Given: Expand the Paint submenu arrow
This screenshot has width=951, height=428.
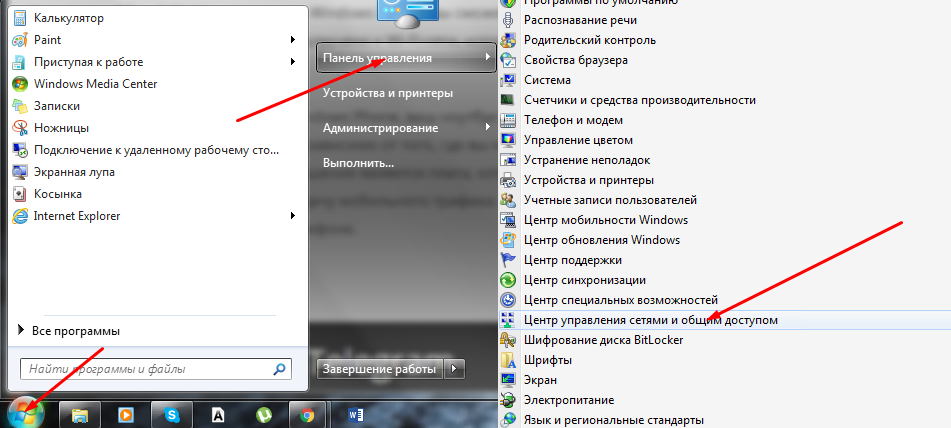Looking at the screenshot, I should coord(293,40).
